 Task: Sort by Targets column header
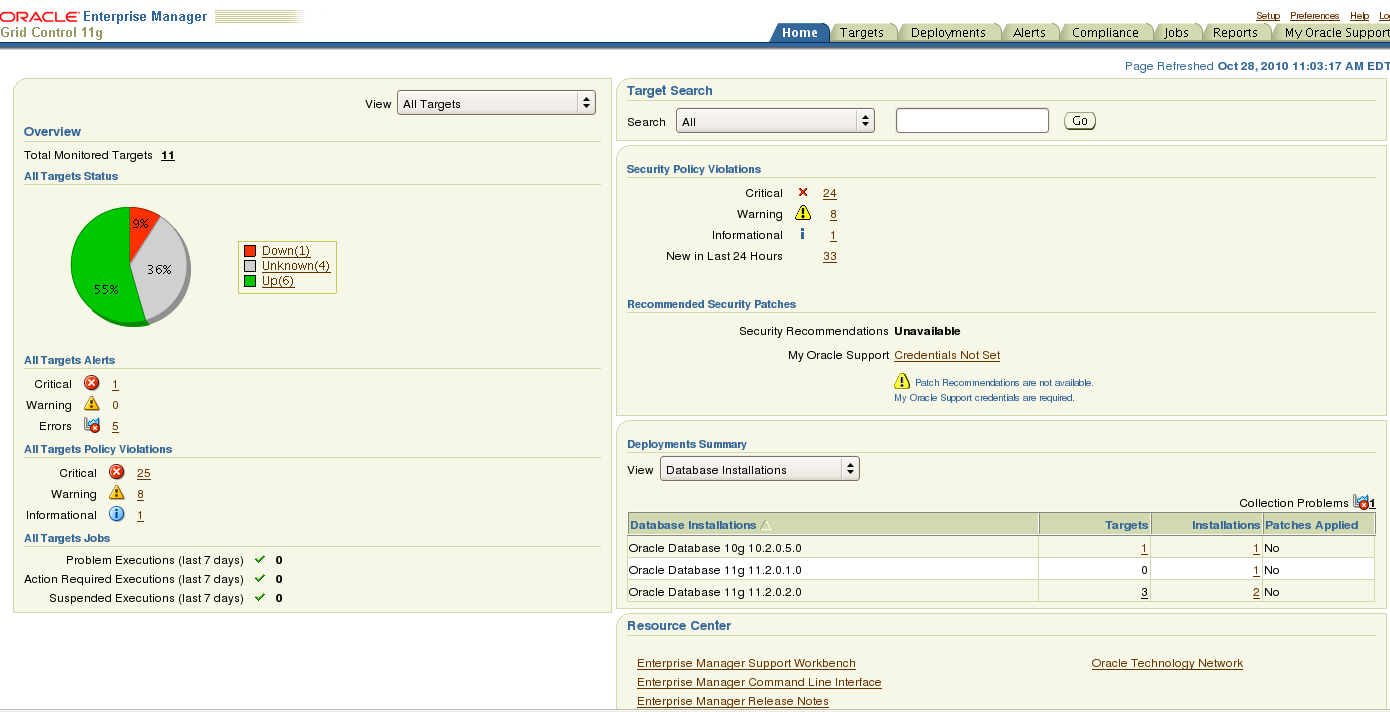pyautogui.click(x=1126, y=525)
